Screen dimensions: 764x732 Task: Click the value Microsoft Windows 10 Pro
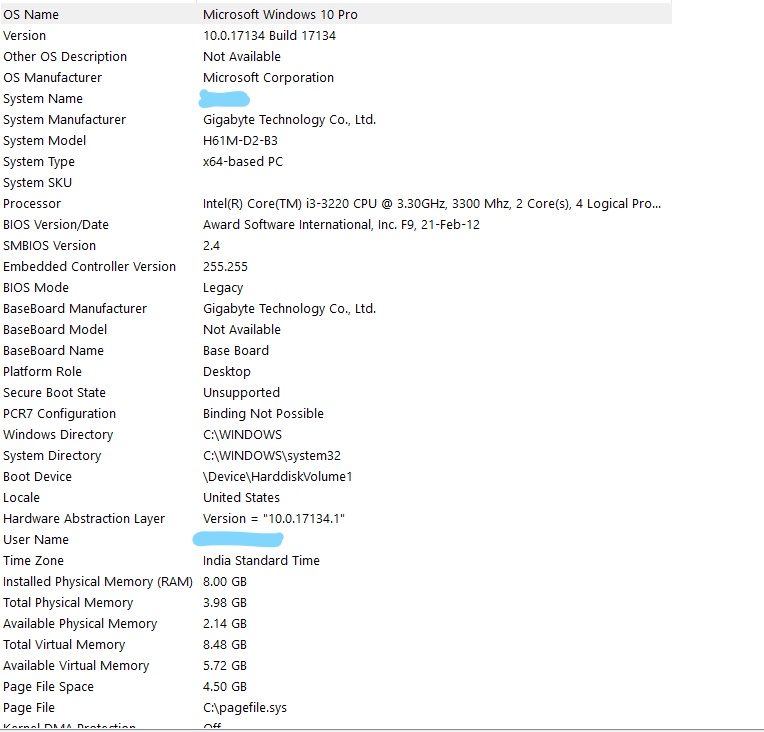pyautogui.click(x=280, y=15)
